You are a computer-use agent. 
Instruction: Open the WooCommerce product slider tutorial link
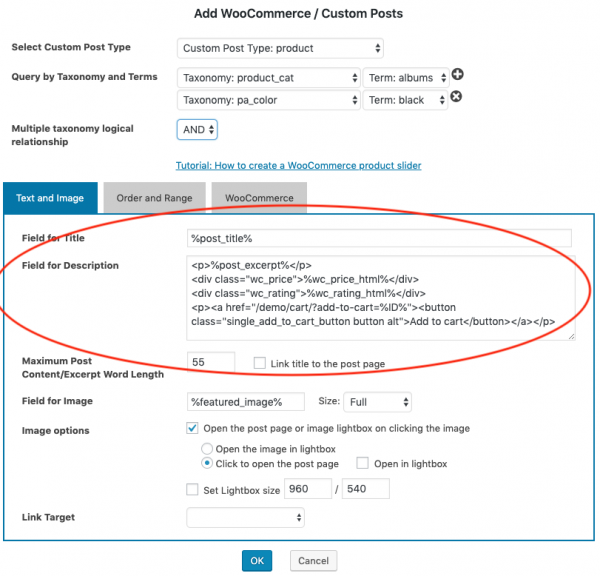tap(298, 165)
